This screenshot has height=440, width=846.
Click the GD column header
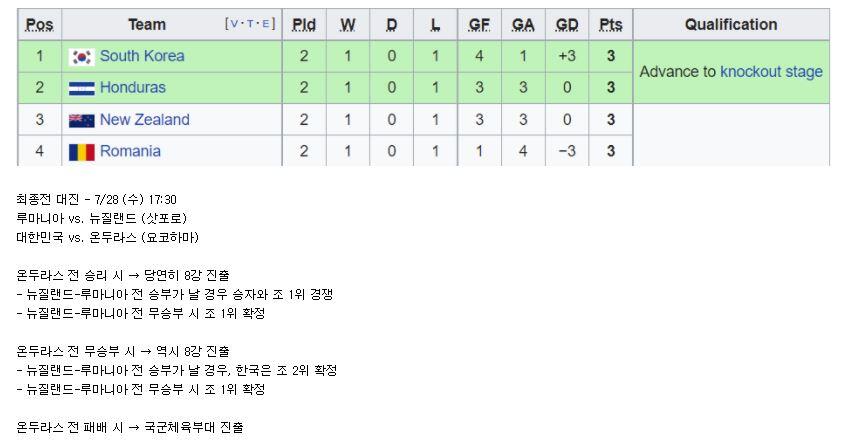[x=567, y=25]
